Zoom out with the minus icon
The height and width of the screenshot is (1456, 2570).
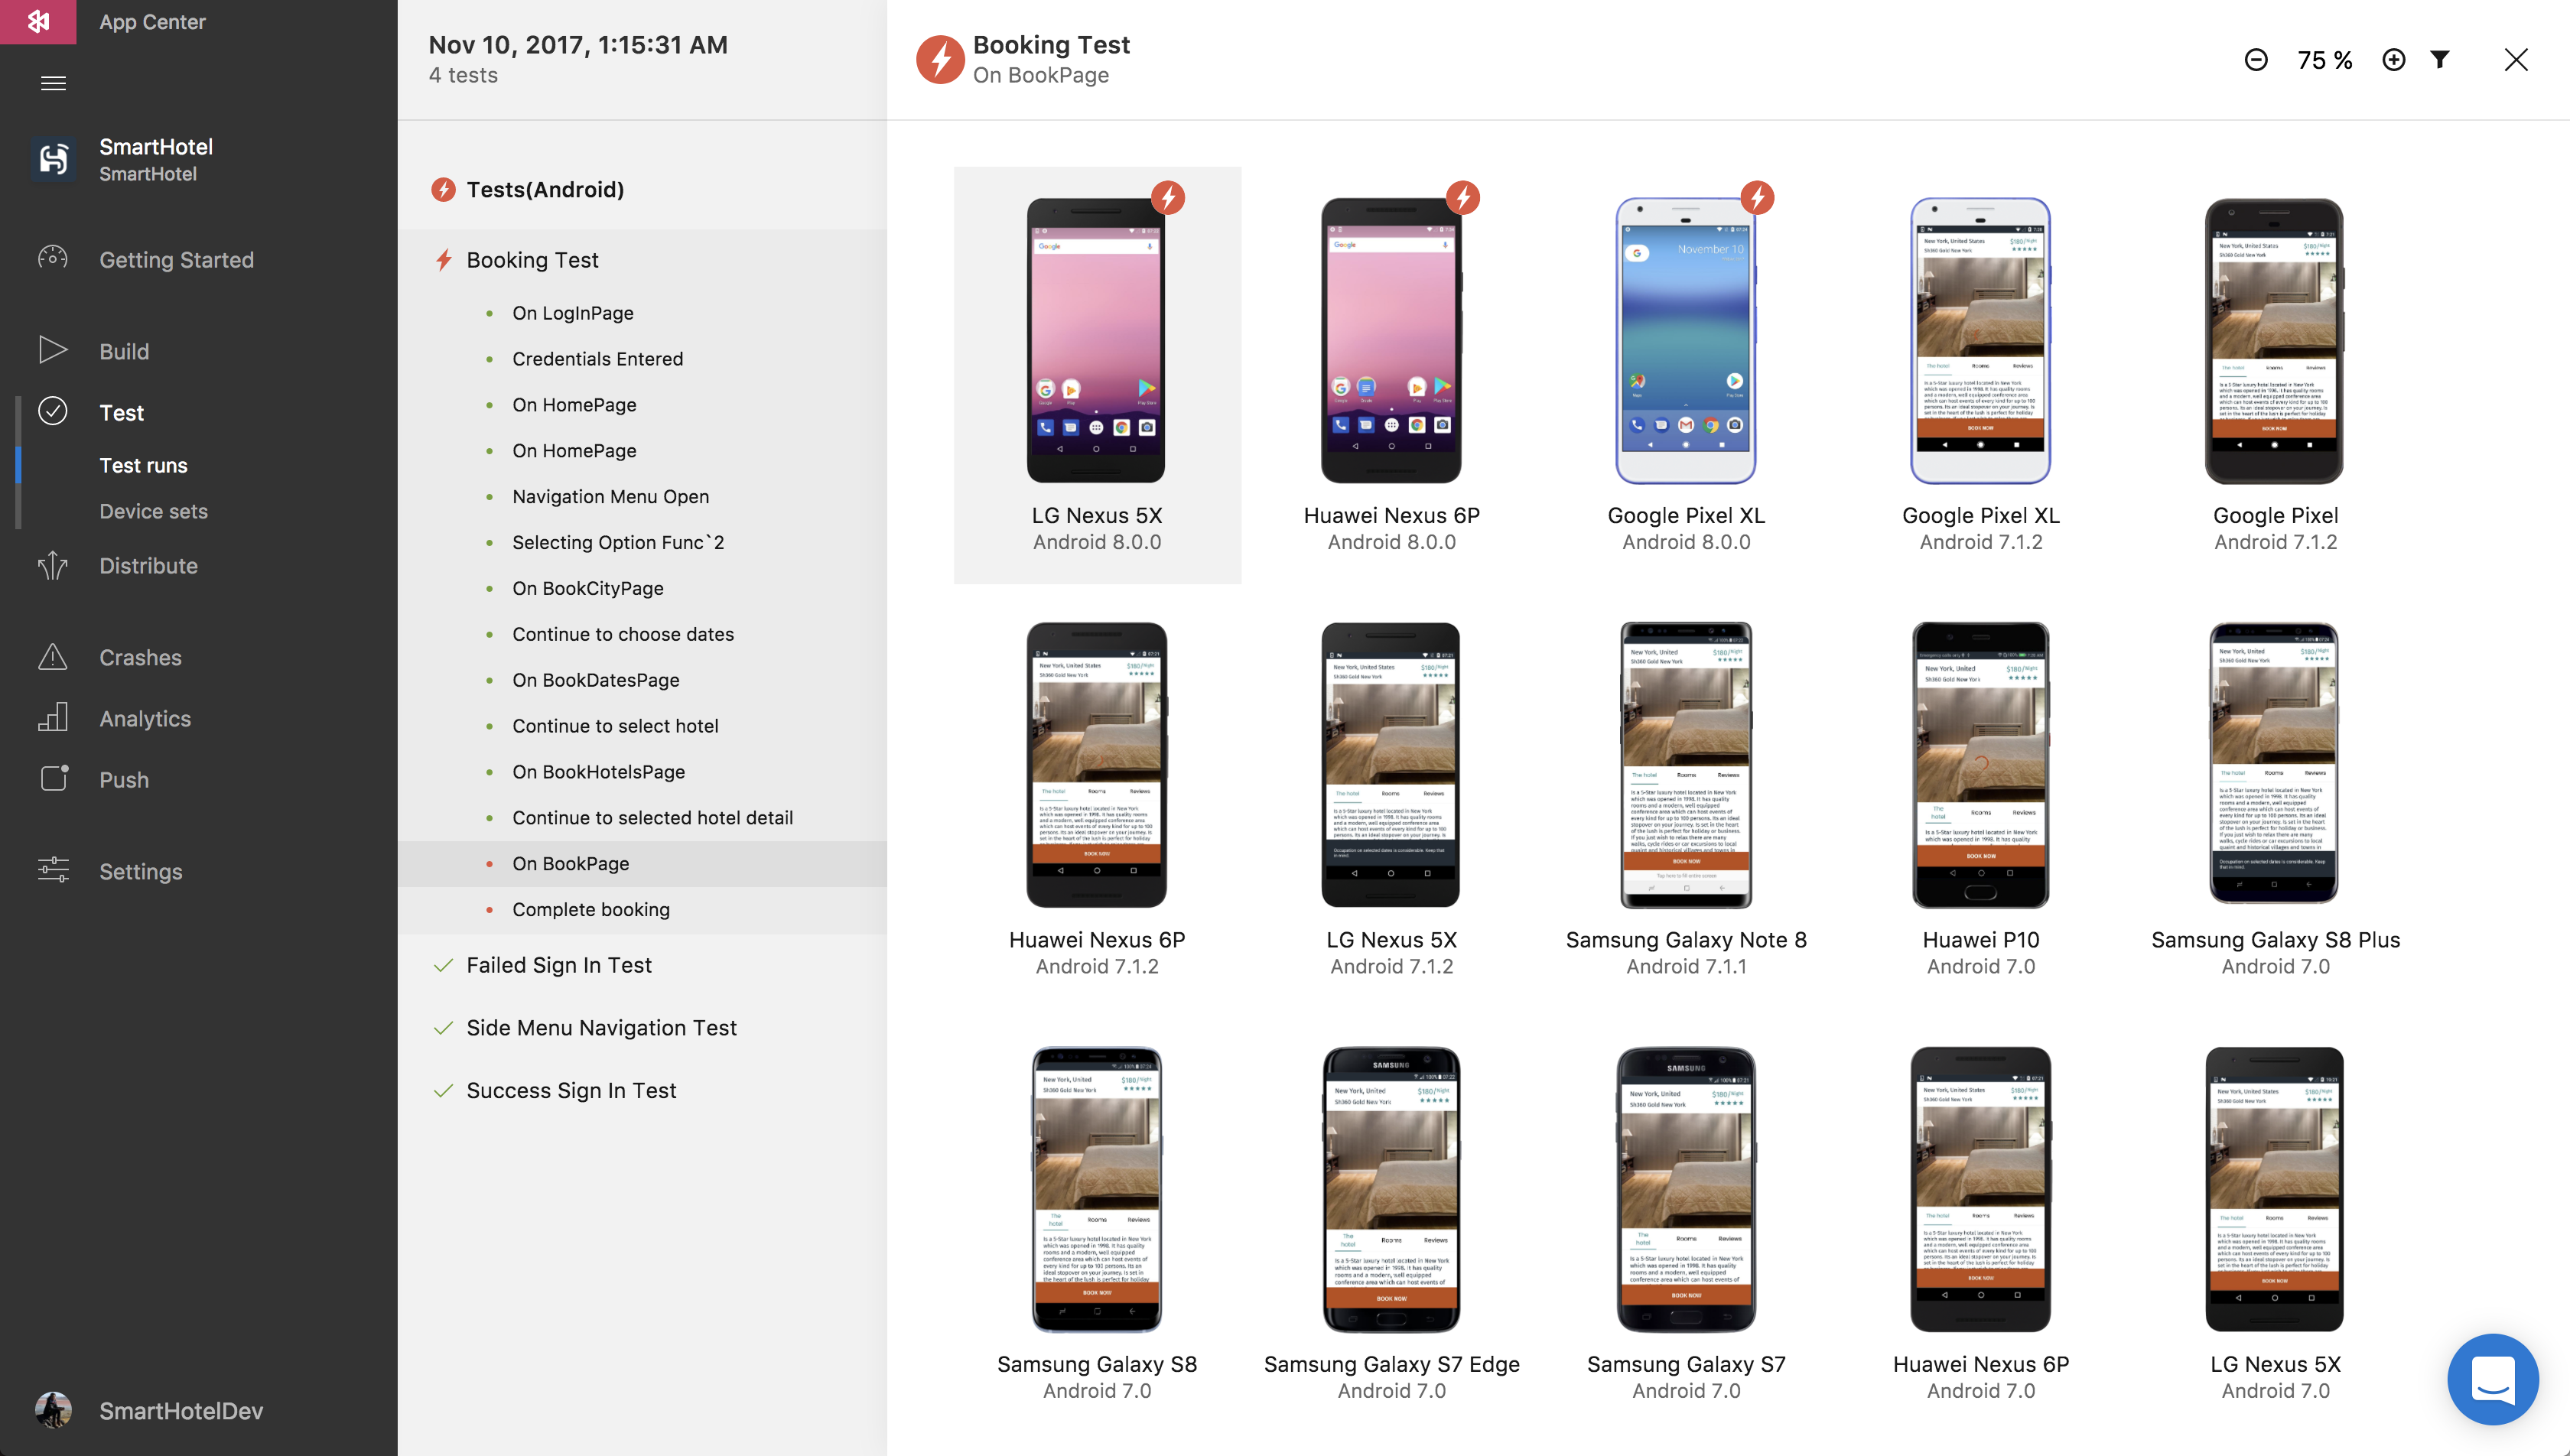point(2256,60)
